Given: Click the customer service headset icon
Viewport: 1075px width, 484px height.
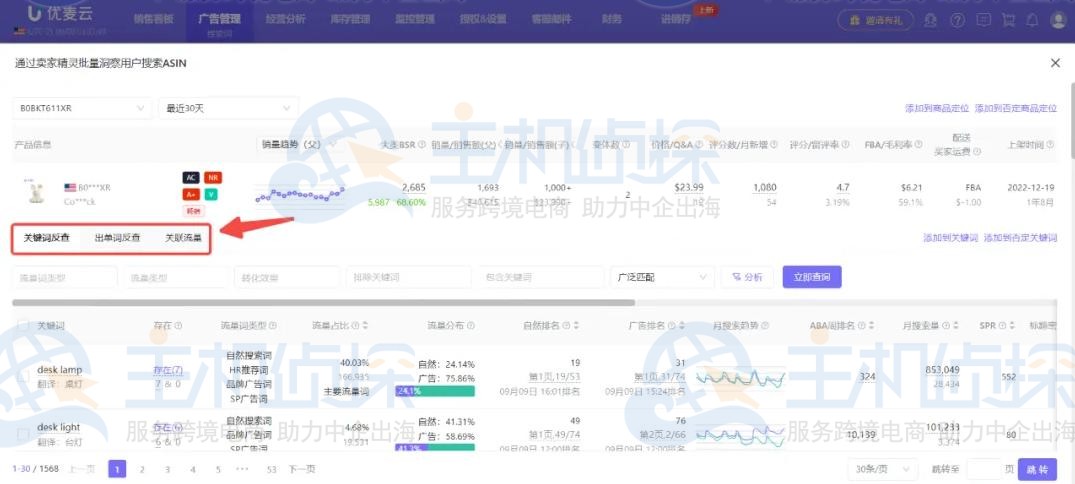Looking at the screenshot, I should point(931,20).
